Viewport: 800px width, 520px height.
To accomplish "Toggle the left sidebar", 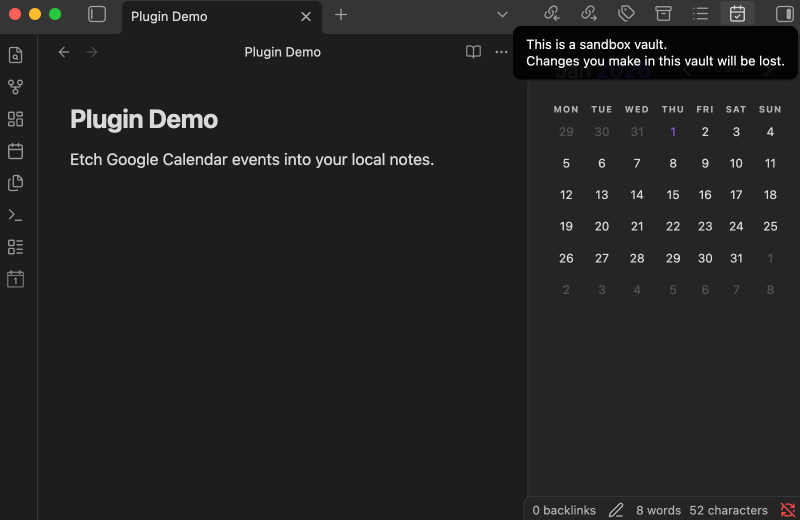I will [97, 14].
